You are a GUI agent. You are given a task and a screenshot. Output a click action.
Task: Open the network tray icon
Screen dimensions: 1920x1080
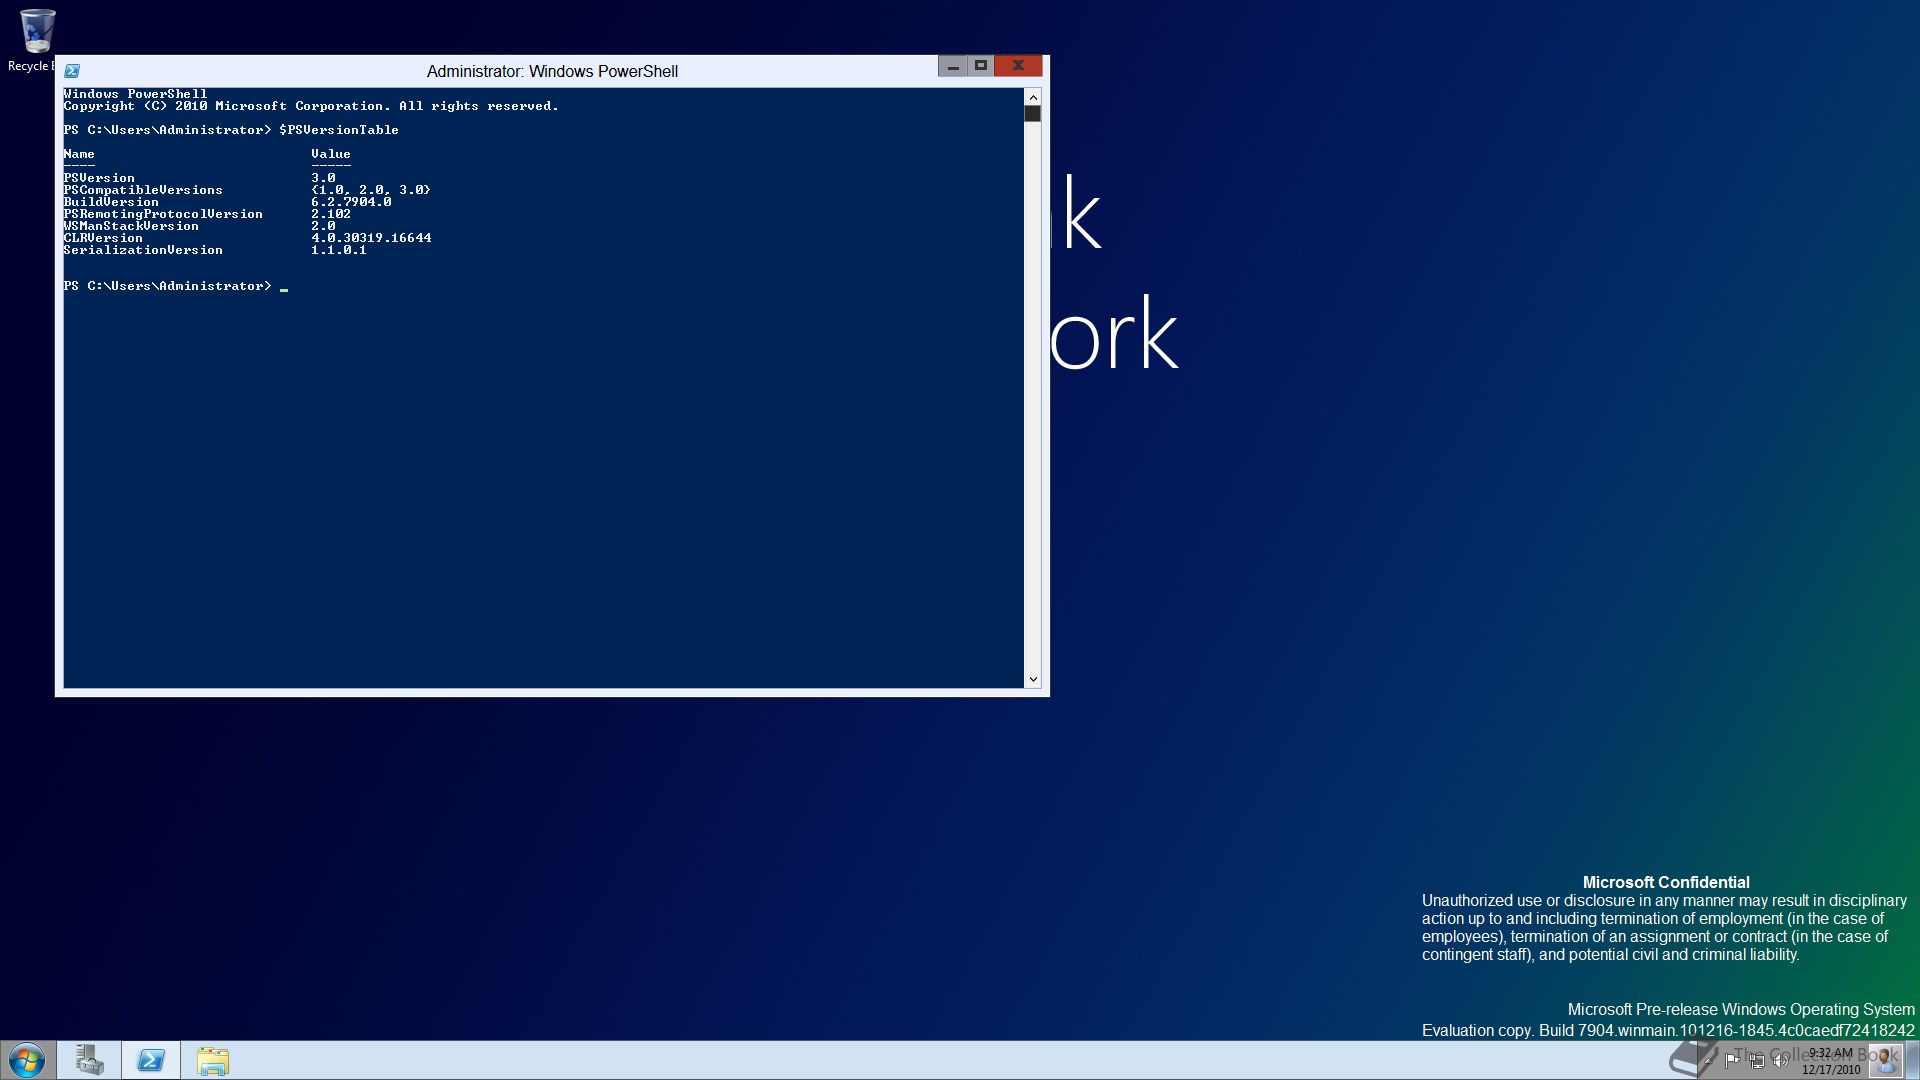point(1756,1060)
